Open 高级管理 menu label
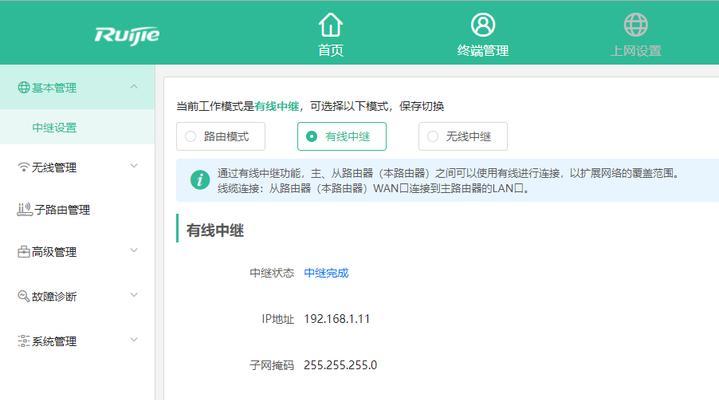This screenshot has height=400, width=719. (x=54, y=252)
